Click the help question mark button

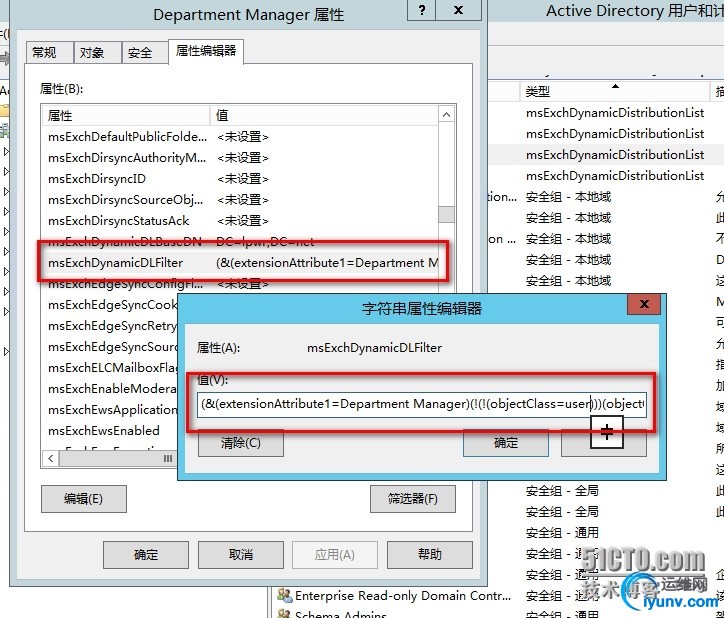(421, 10)
